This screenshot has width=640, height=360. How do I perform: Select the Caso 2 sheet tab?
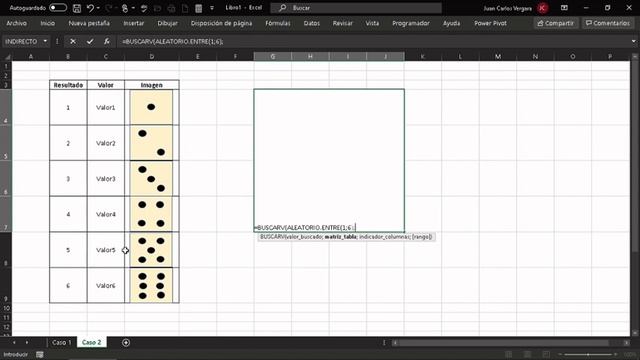click(91, 342)
